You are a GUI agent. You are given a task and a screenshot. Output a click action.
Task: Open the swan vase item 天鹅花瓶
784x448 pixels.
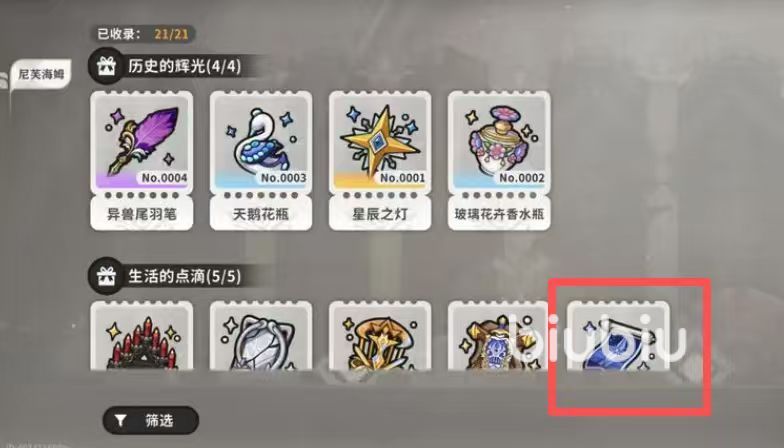tap(260, 160)
